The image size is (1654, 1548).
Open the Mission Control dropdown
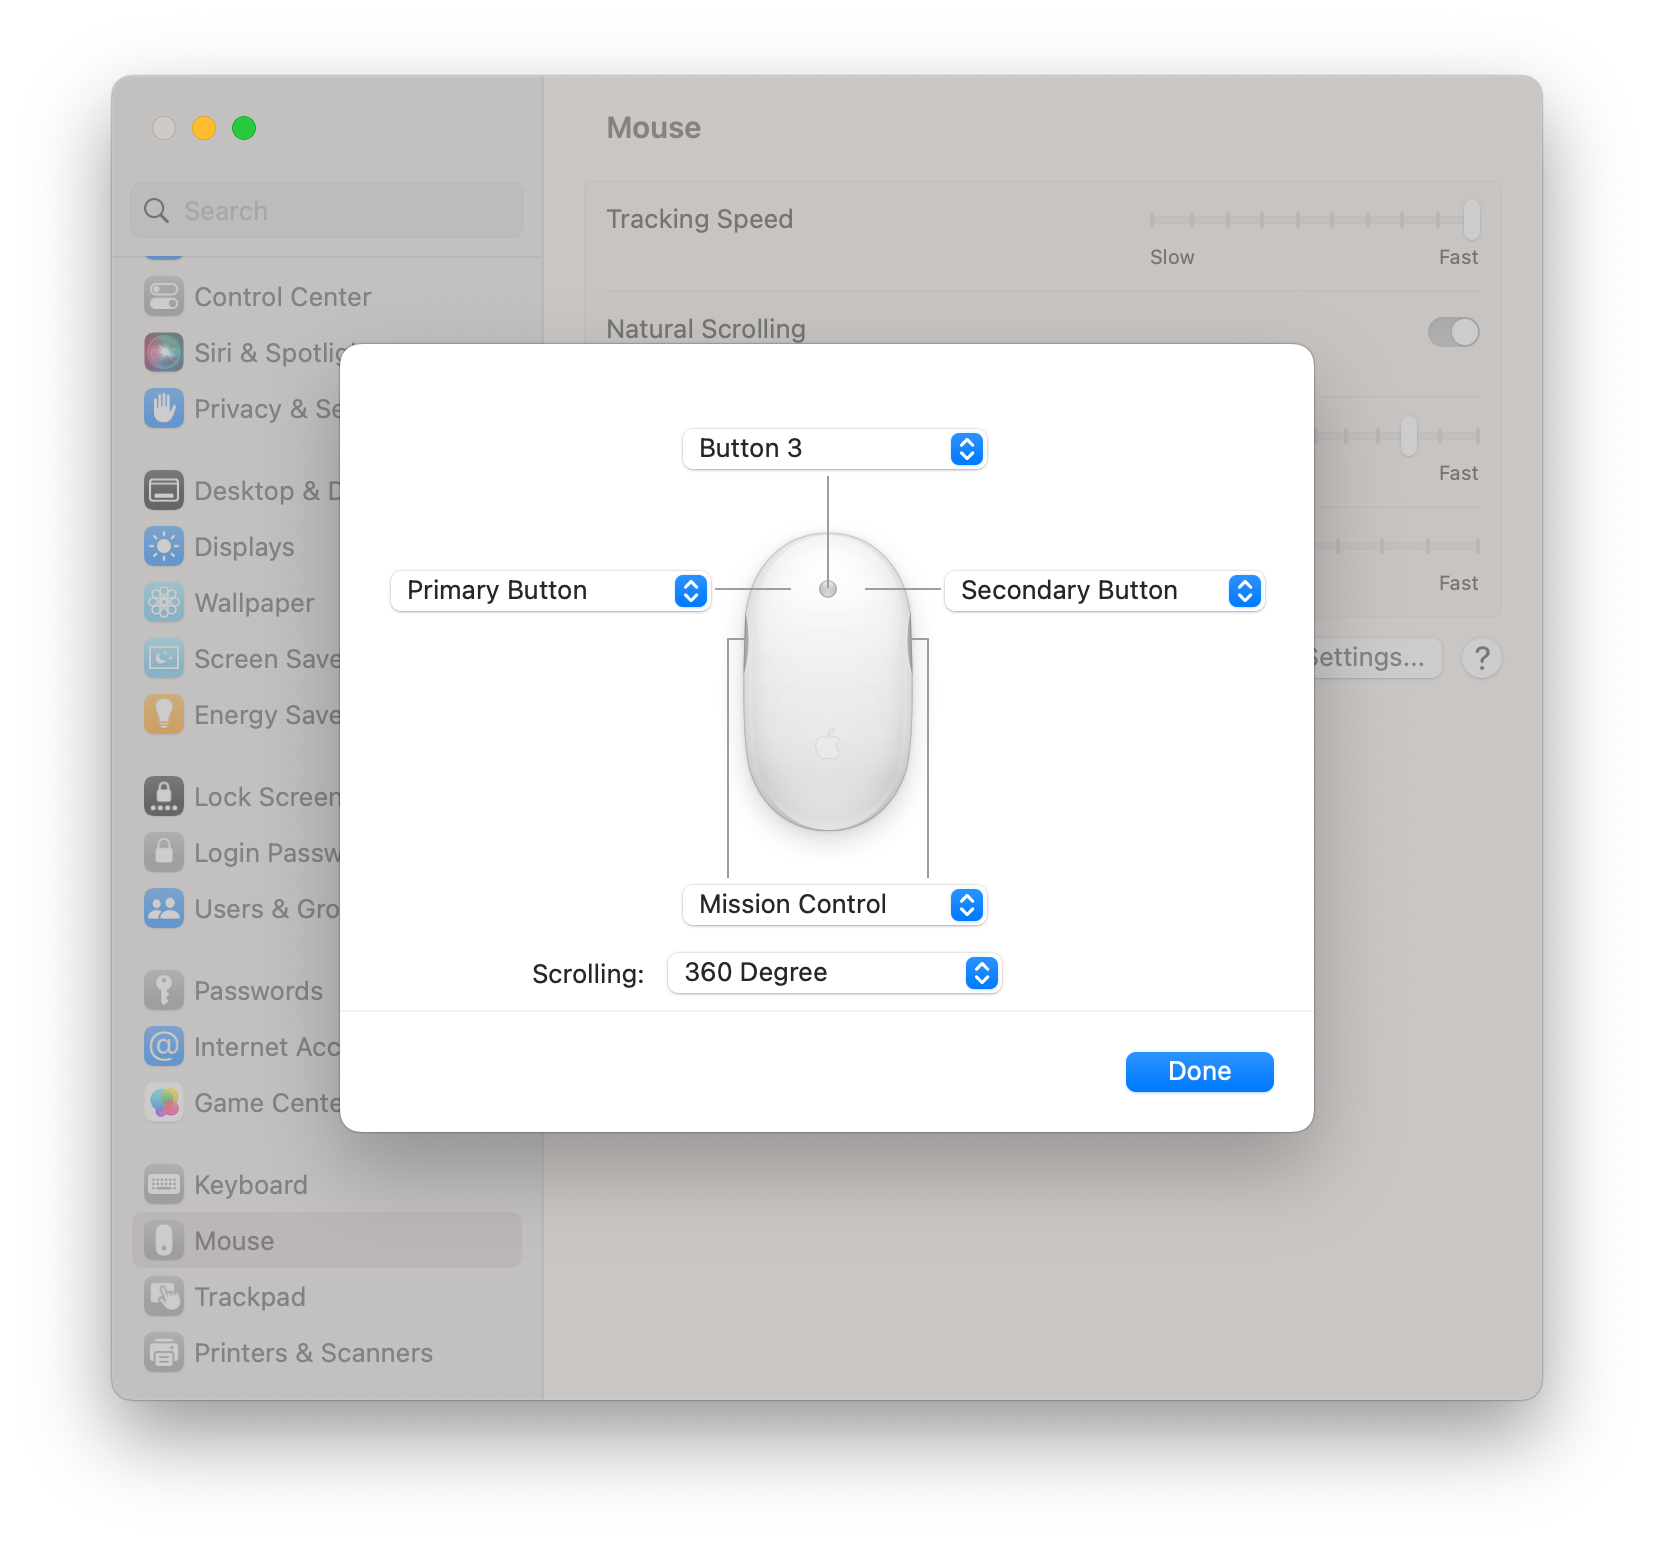pyautogui.click(x=834, y=905)
